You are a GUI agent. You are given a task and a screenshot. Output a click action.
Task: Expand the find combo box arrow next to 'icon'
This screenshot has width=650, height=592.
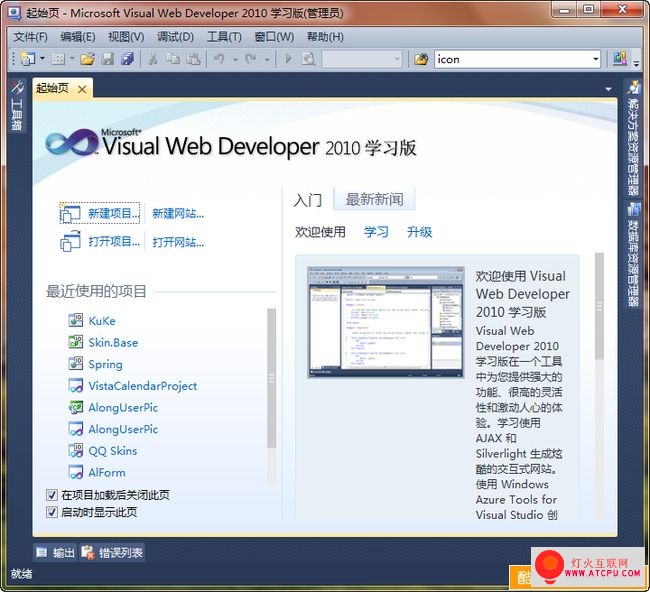(596, 59)
